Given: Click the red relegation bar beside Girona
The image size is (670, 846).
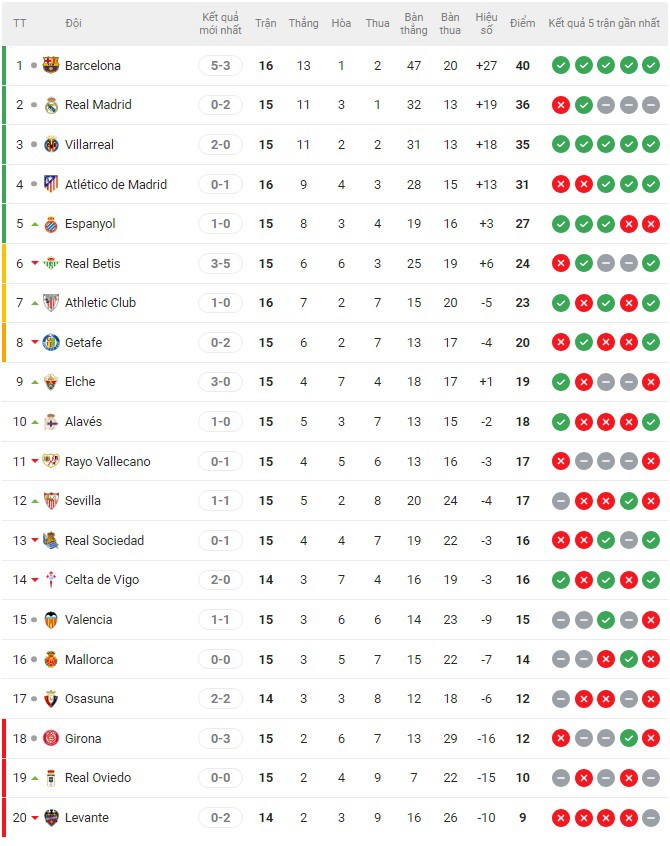Looking at the screenshot, I should [x=3, y=739].
